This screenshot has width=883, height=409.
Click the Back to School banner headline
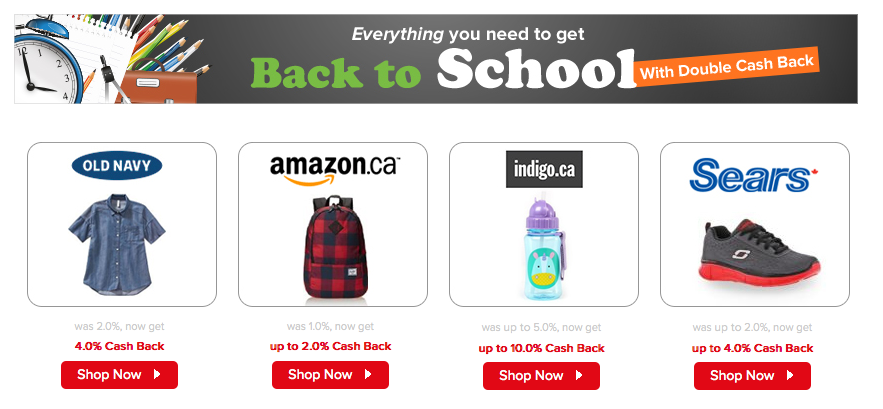(443, 69)
